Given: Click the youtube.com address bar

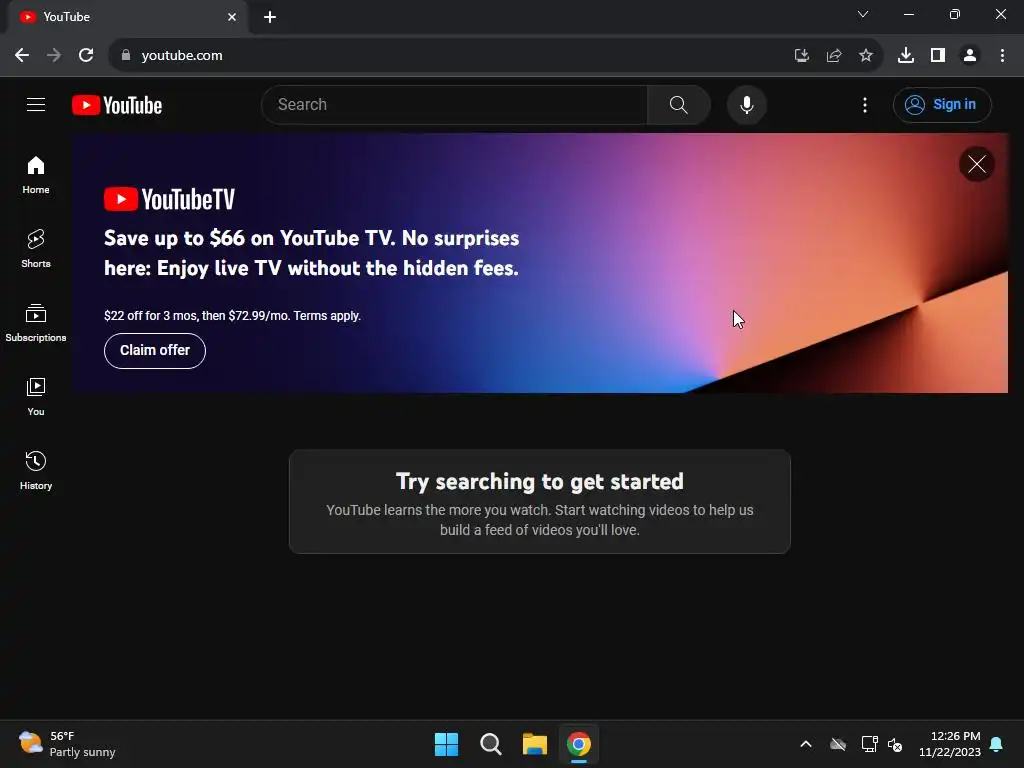Looking at the screenshot, I should 451,56.
